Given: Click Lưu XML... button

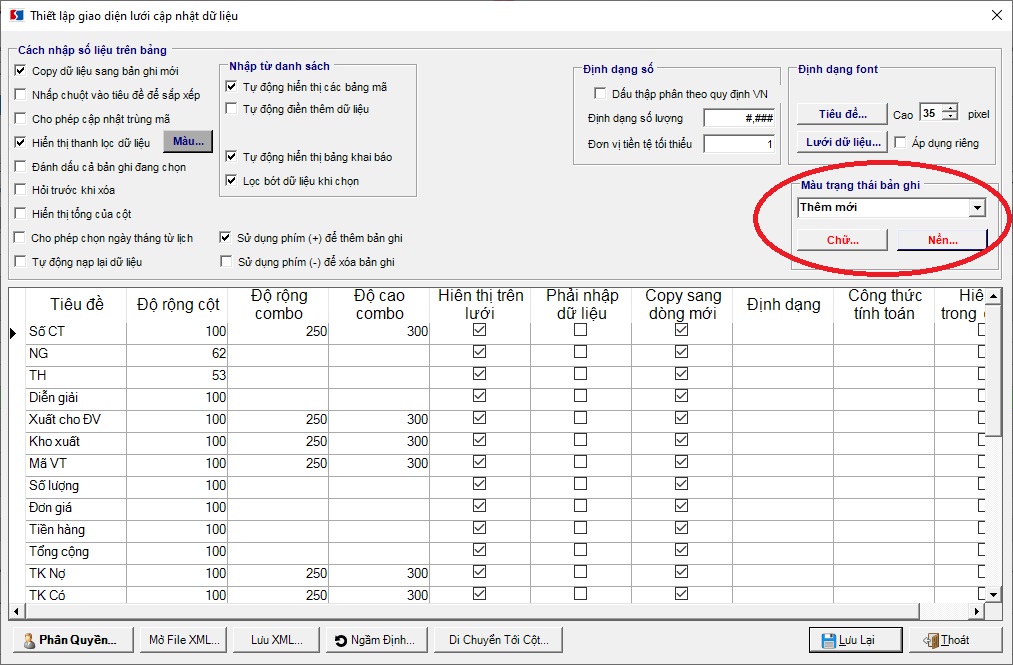Looking at the screenshot, I should click(277, 640).
